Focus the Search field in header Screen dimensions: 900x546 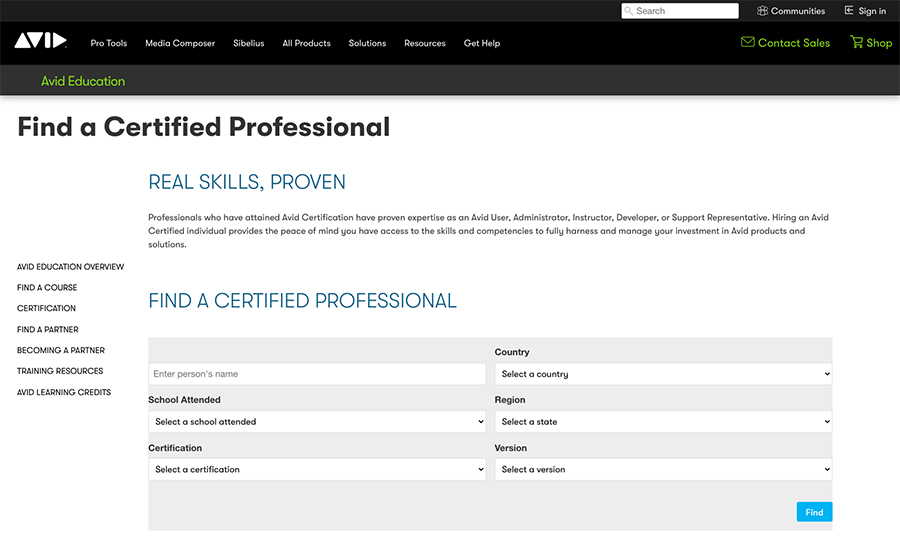tap(680, 11)
